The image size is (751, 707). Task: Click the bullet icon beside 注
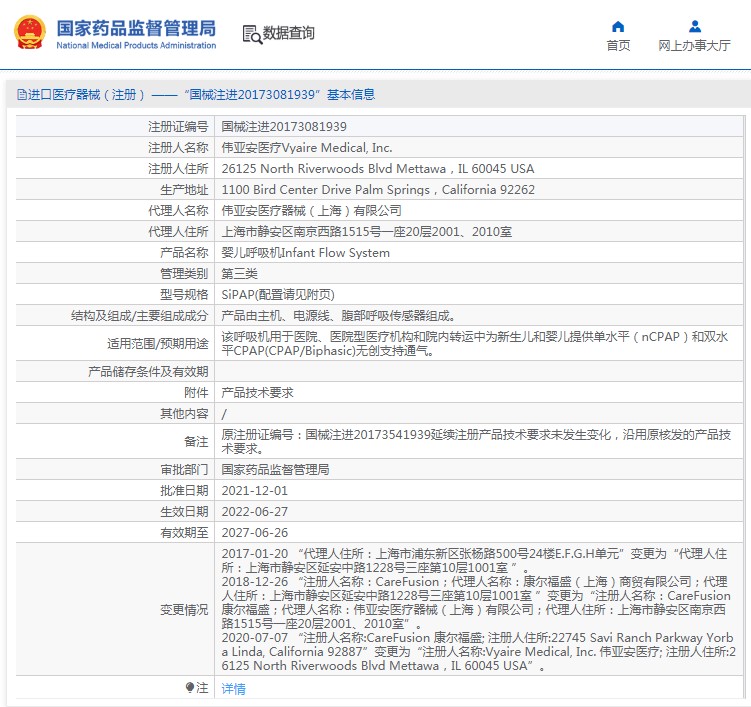click(190, 687)
